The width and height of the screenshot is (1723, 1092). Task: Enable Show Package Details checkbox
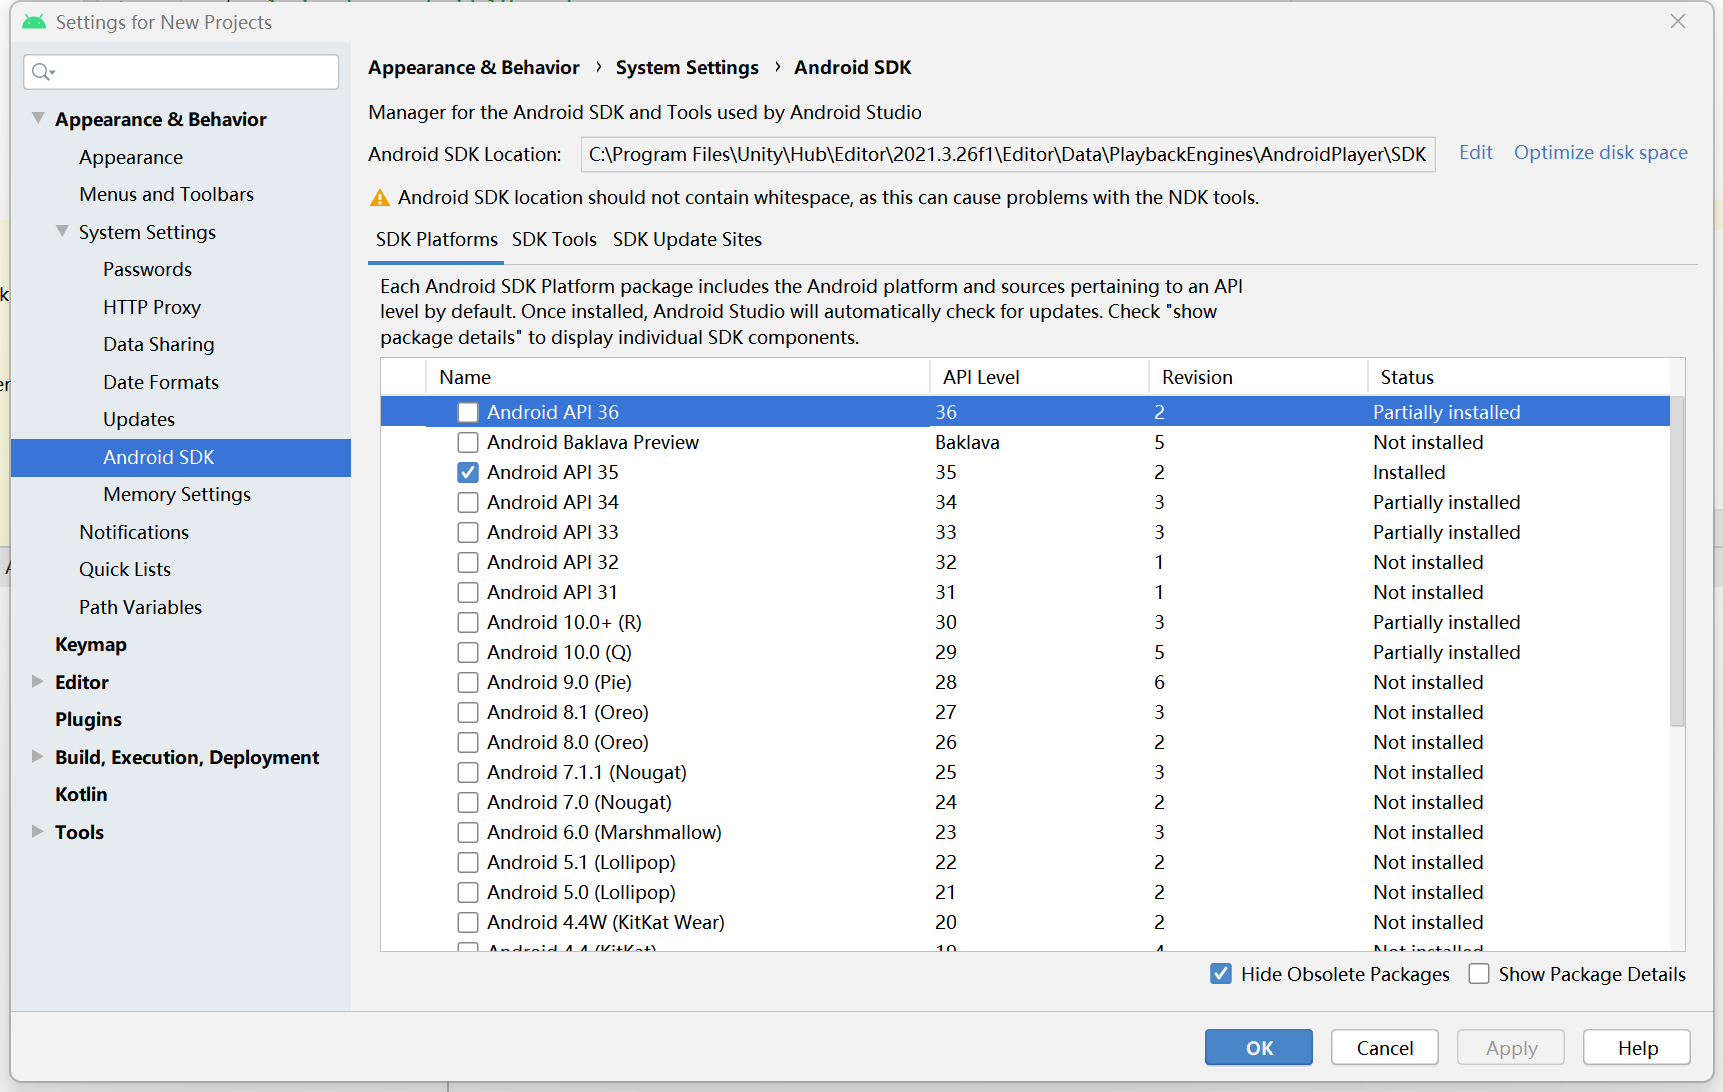click(1479, 974)
